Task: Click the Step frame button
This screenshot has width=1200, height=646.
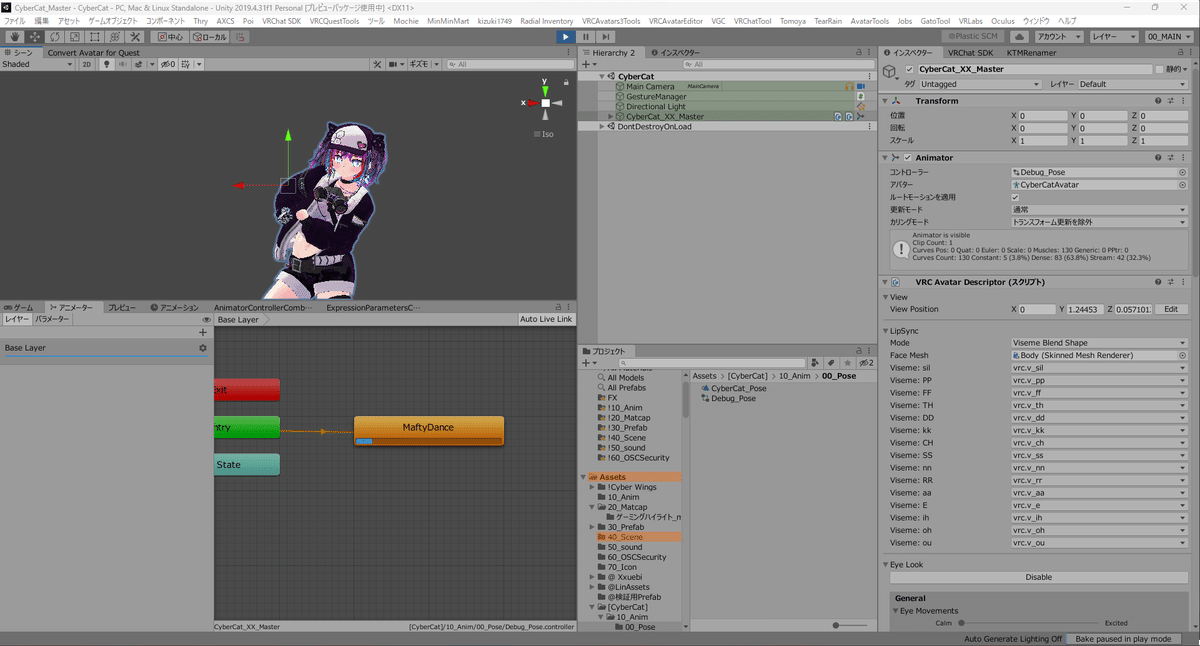Action: pos(606,37)
